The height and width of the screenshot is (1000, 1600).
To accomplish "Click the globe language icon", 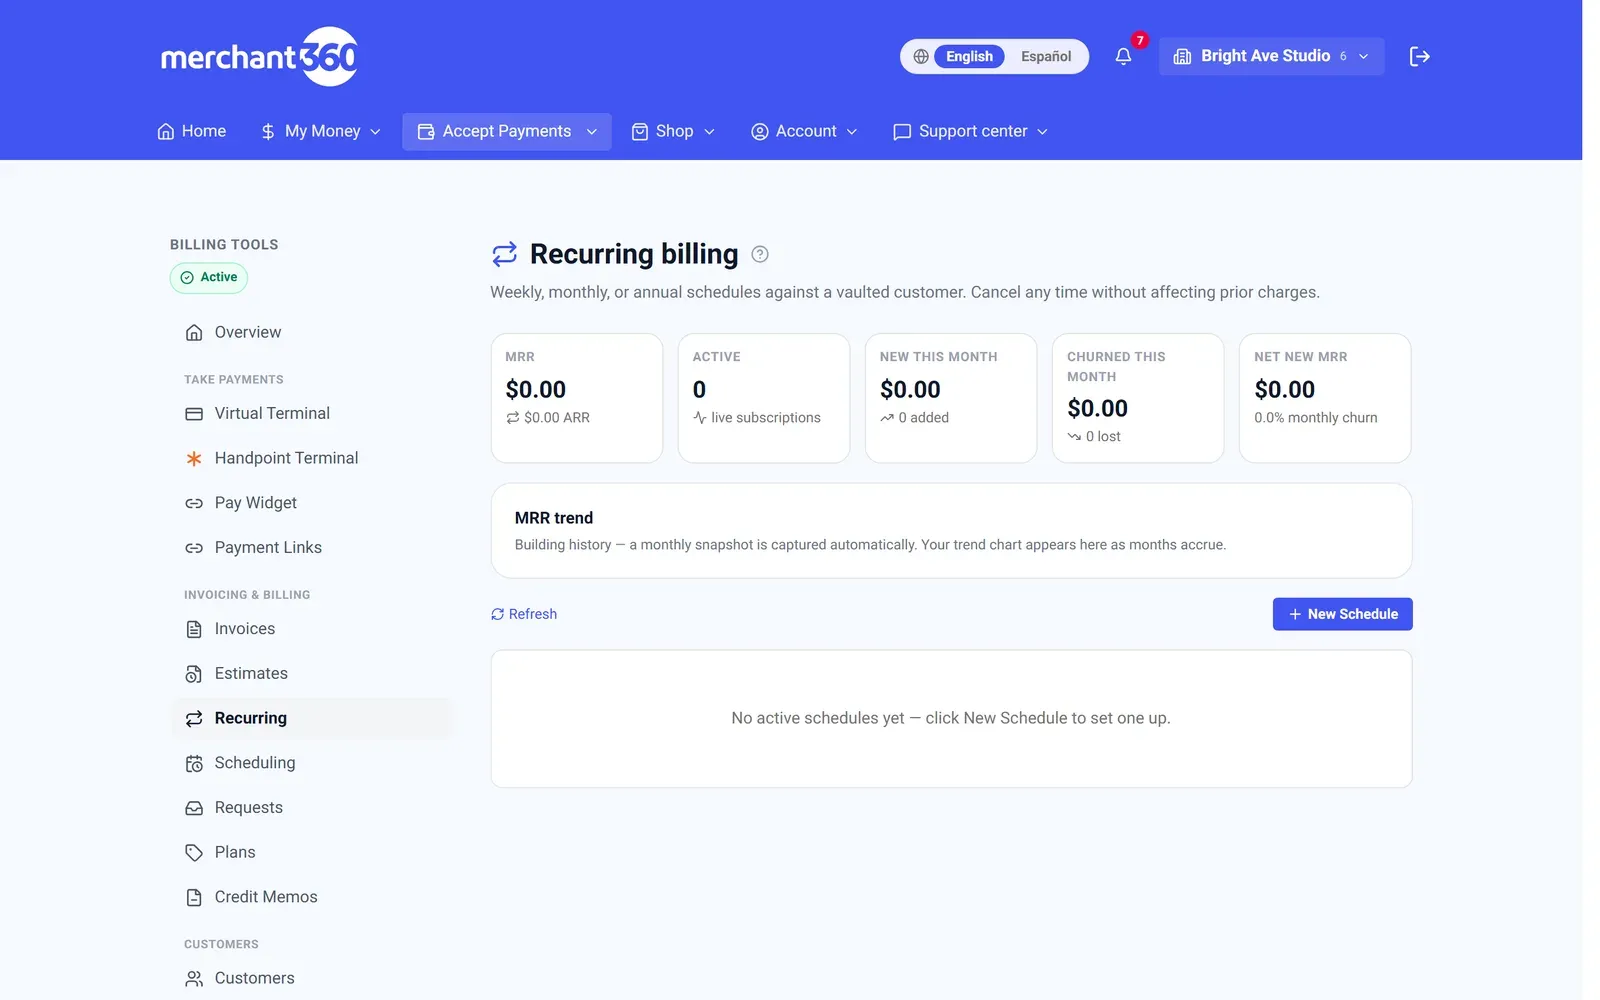I will tap(921, 57).
